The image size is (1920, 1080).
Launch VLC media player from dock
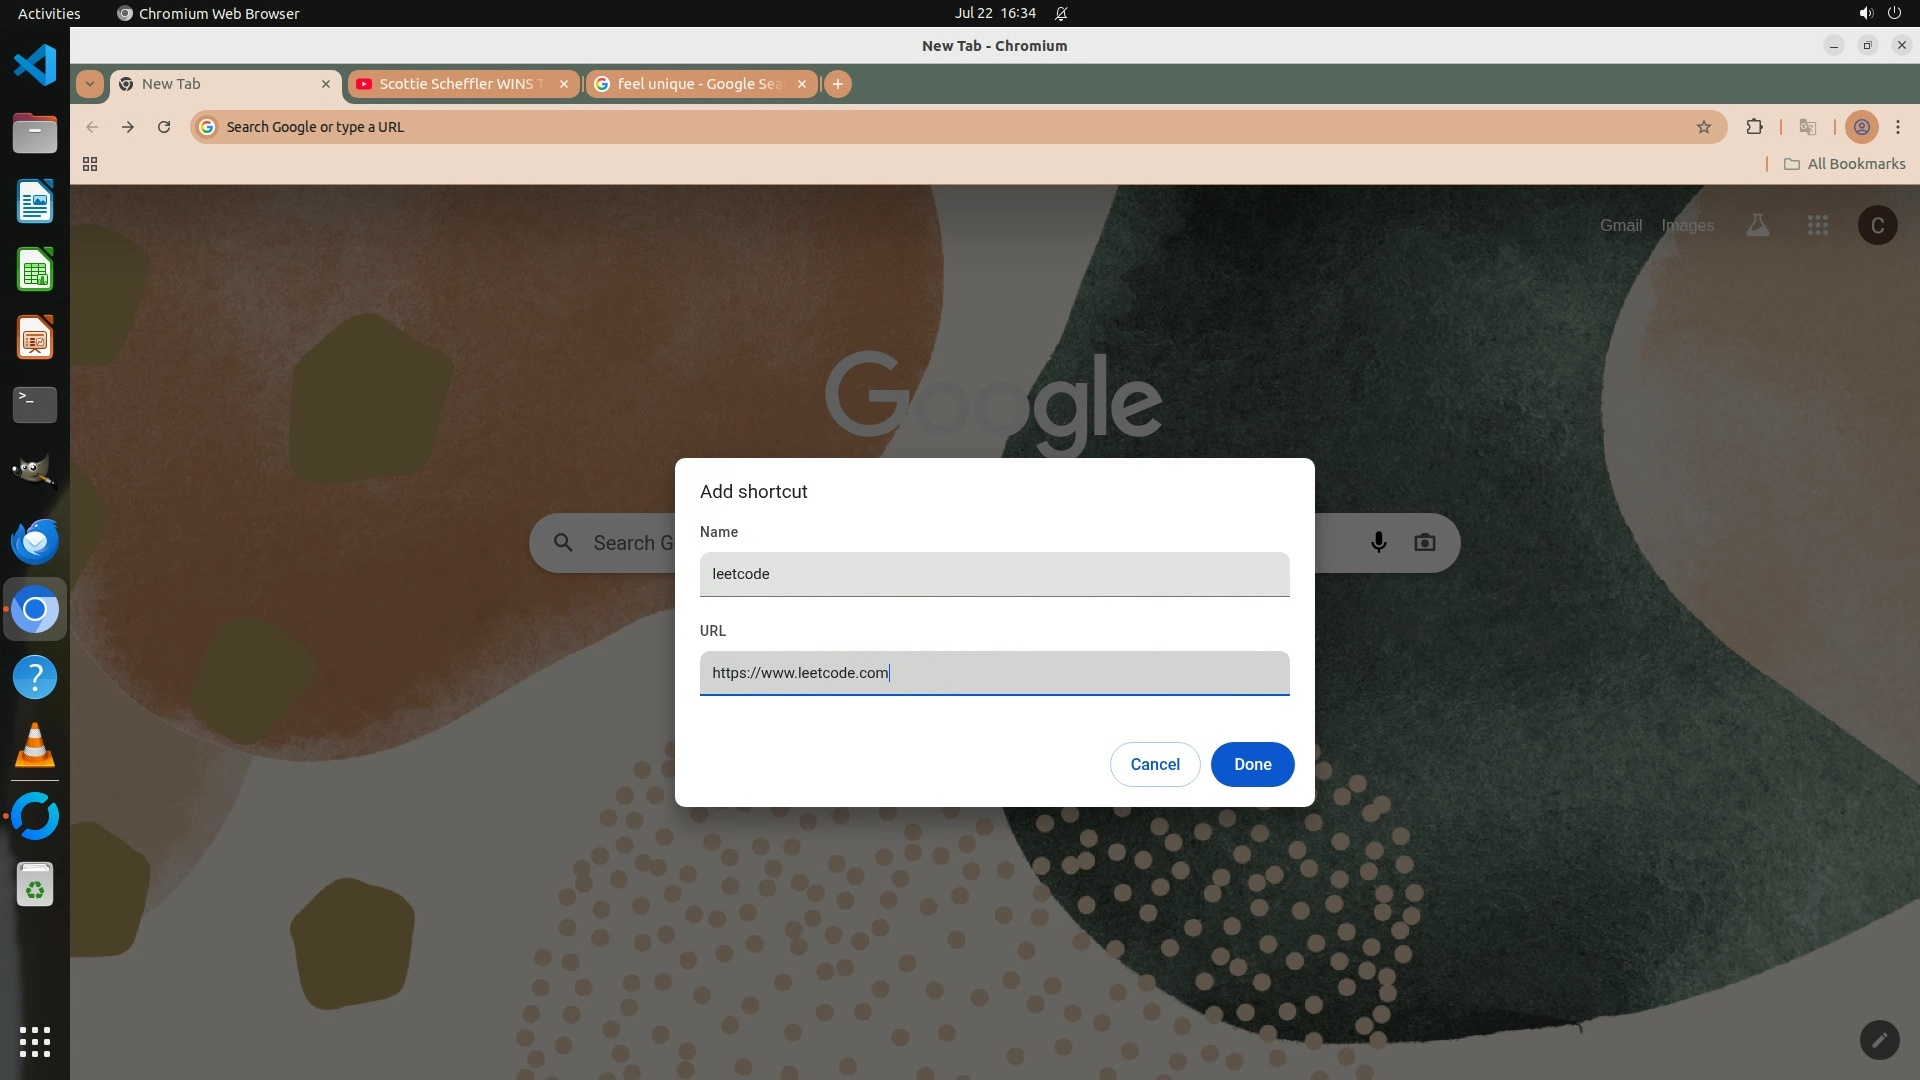(35, 746)
